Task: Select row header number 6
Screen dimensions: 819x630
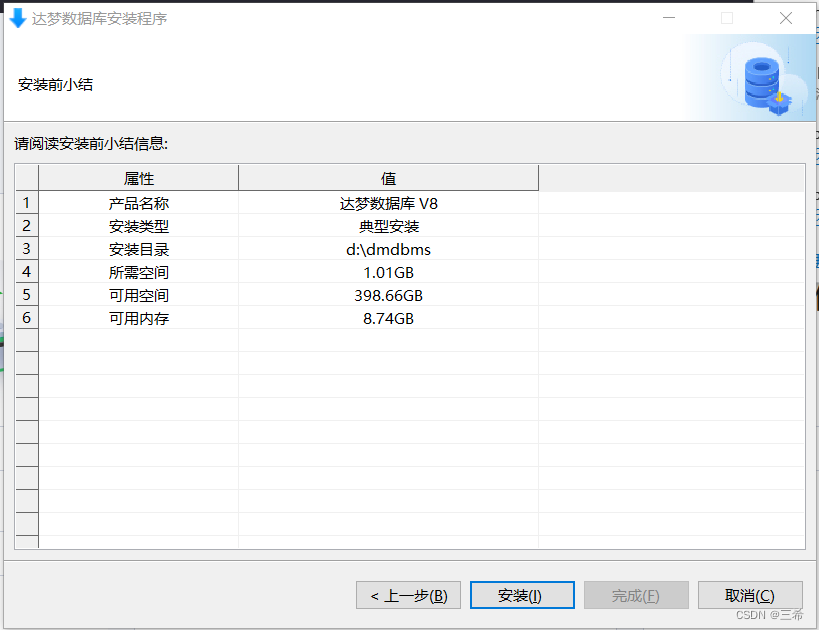Action: 27,318
